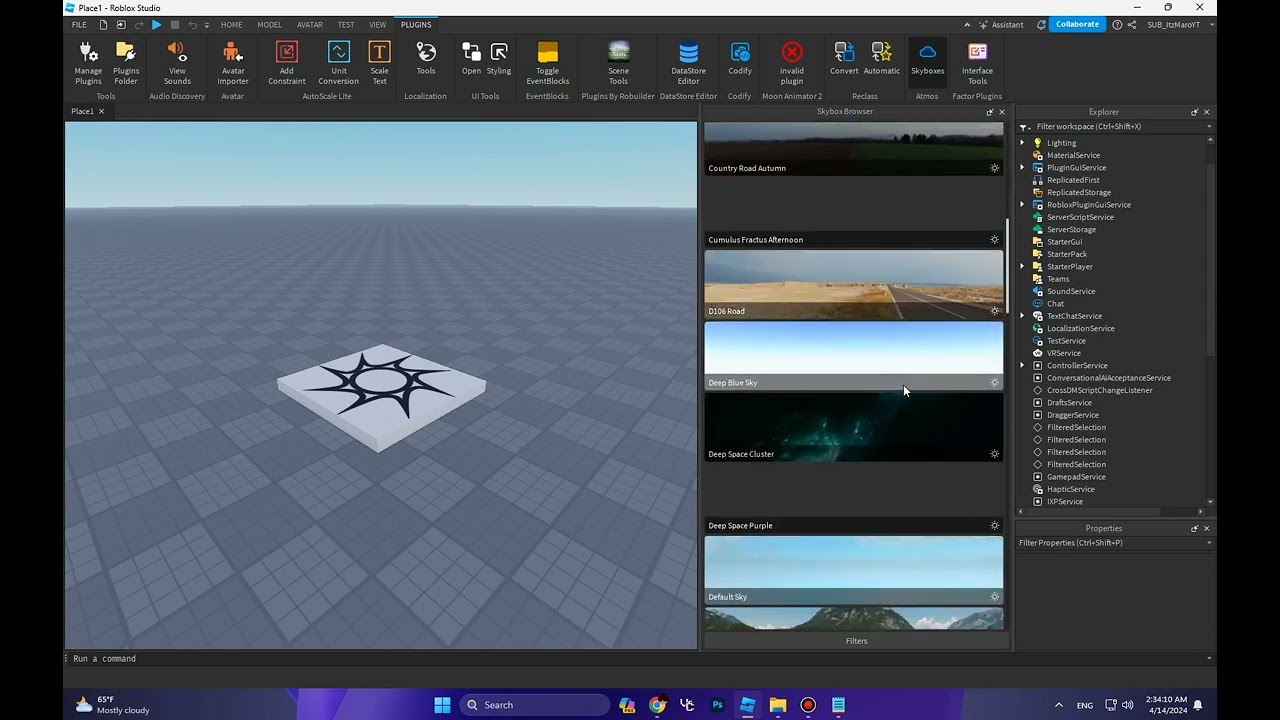Click the Reclass Convert tool

click(x=844, y=58)
